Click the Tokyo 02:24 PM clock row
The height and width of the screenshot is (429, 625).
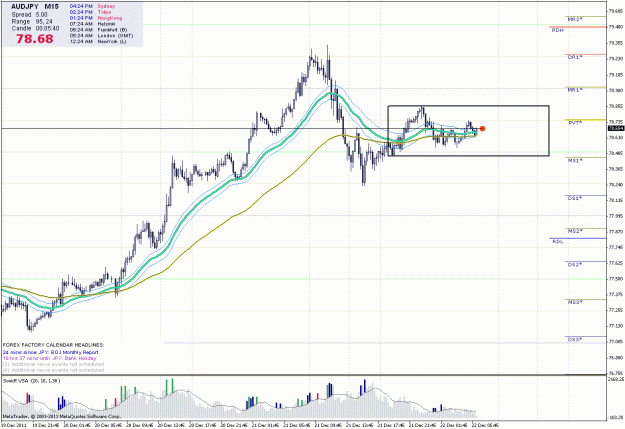pos(91,12)
